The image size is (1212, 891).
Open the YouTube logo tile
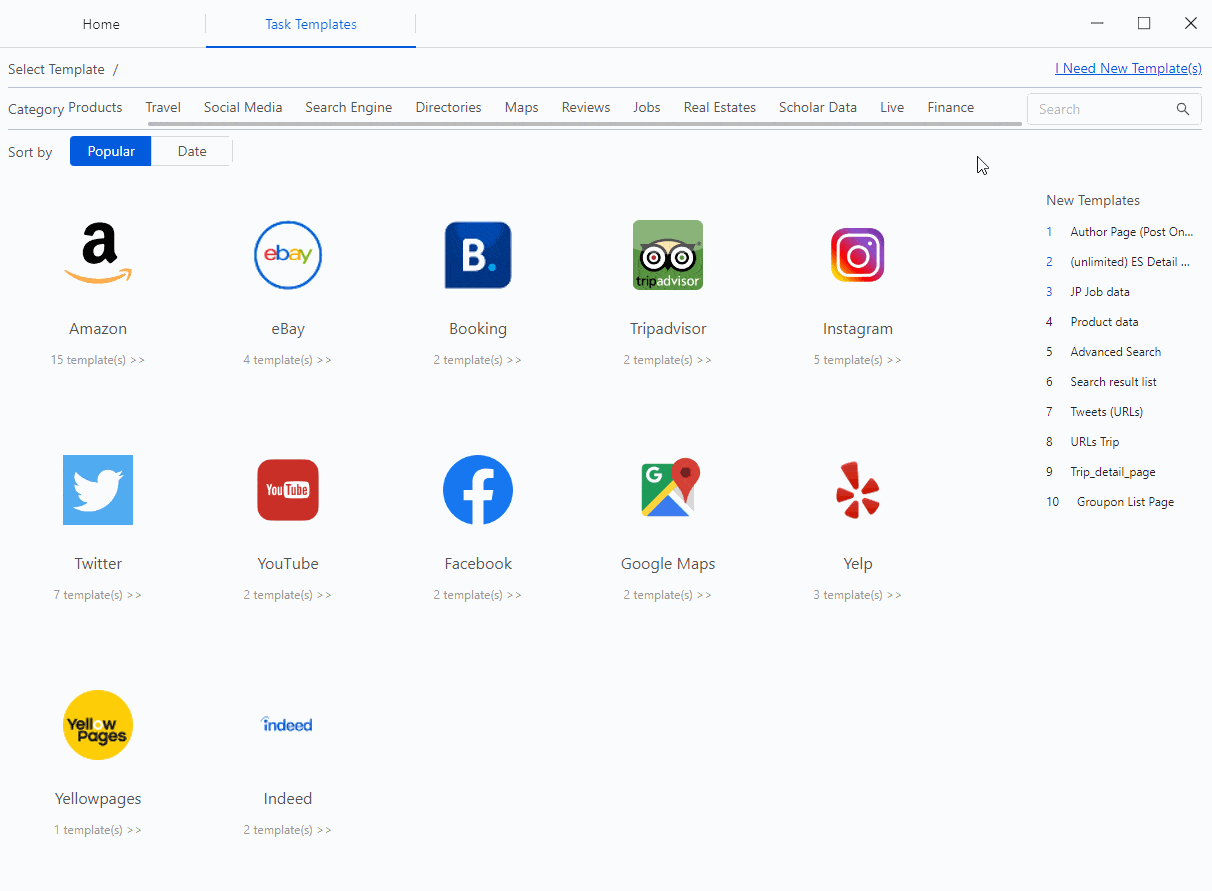(288, 490)
